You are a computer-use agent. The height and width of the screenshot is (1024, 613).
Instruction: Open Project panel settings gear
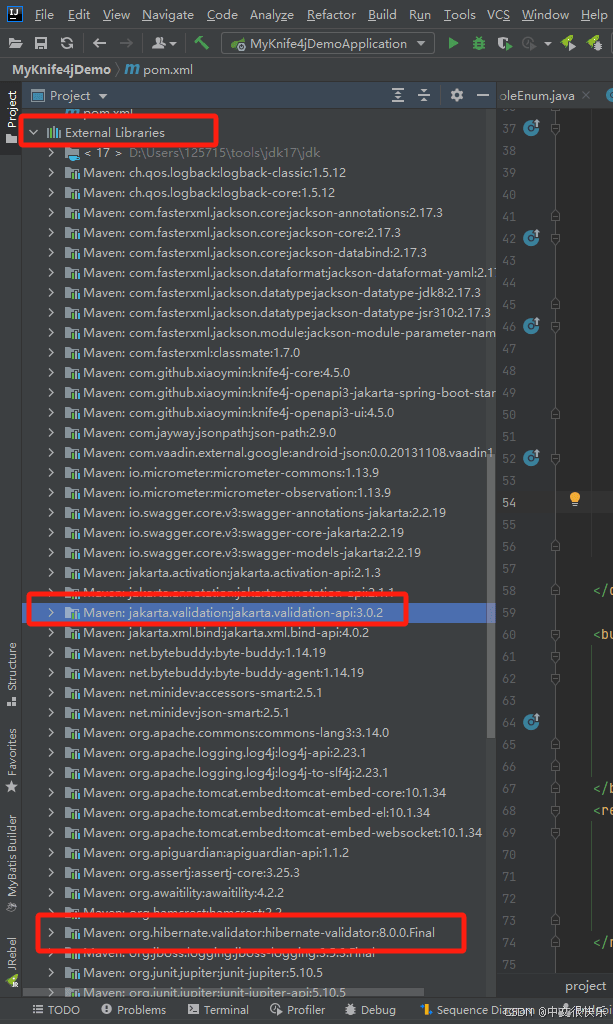(x=456, y=95)
